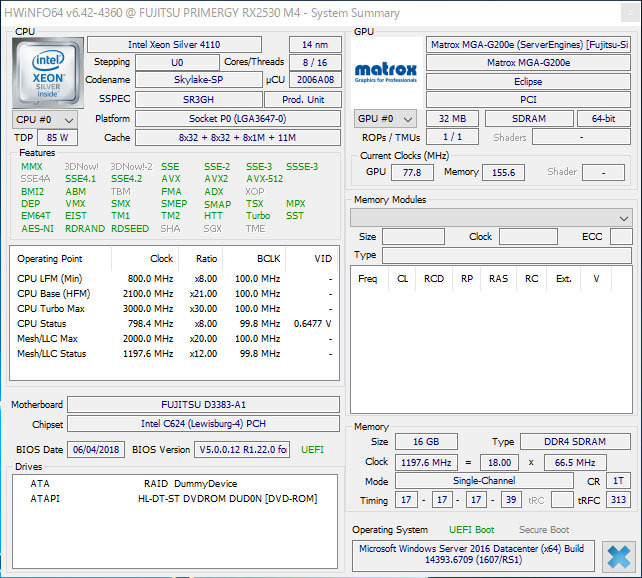Click the Intel Xeon Silver 4110 name field
Screen dimensions: 642x578
(174, 44)
